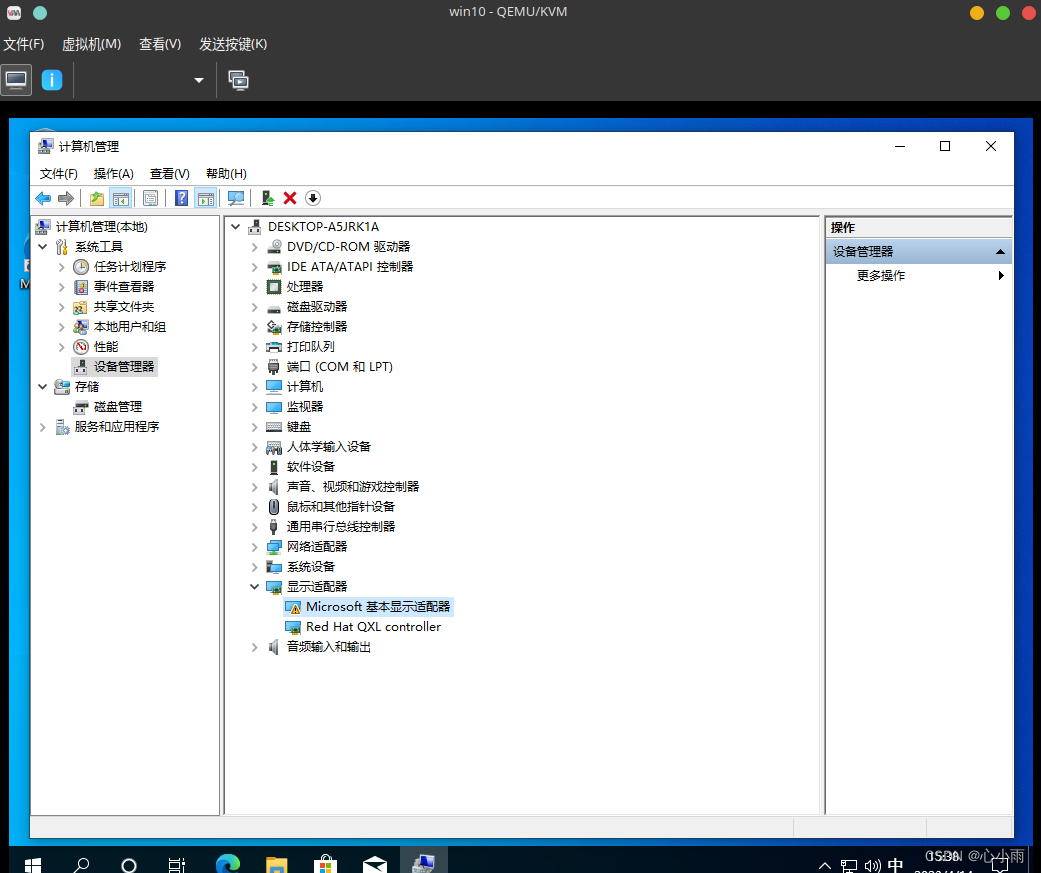Click the blue Help question mark icon

click(181, 198)
